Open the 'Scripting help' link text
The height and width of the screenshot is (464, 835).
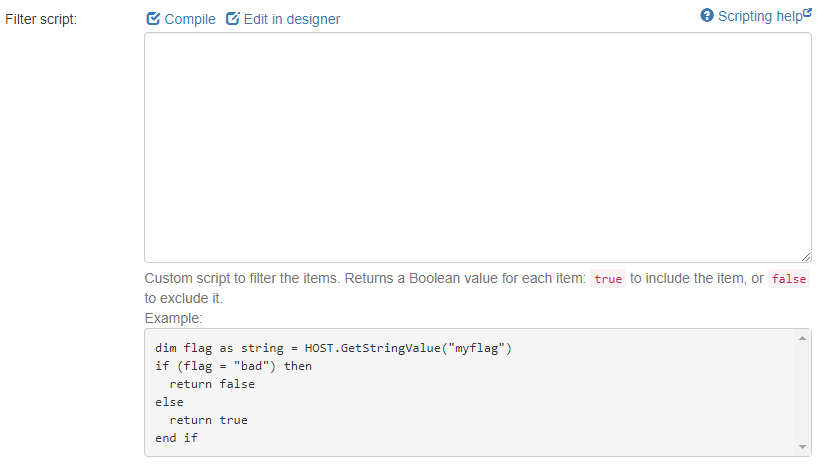(x=759, y=16)
